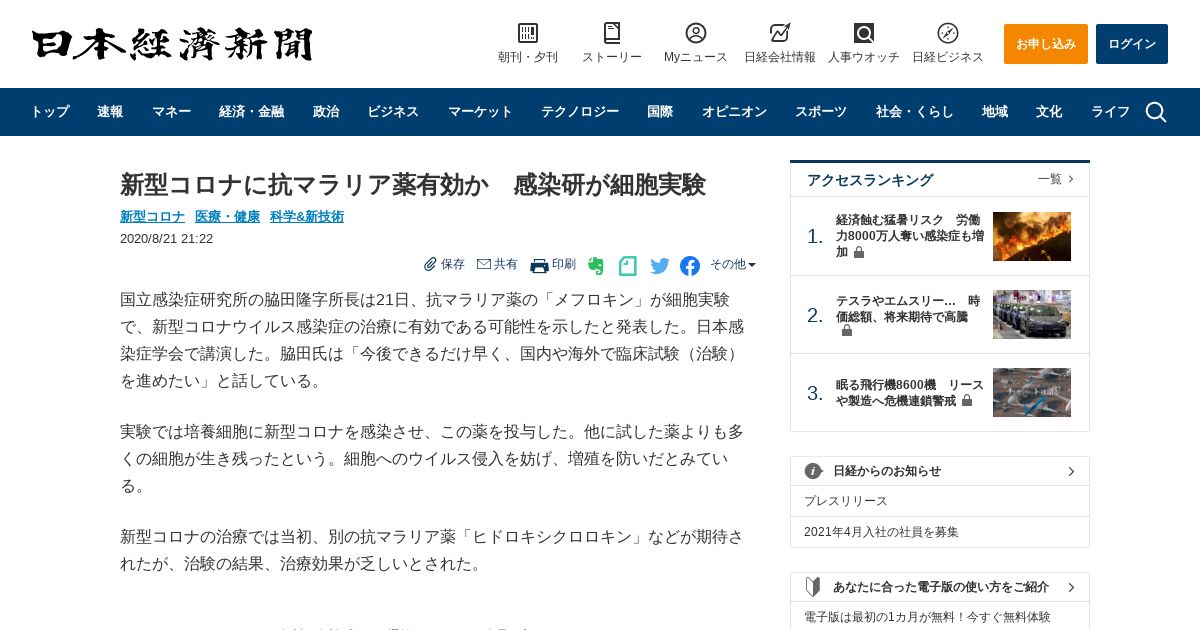Click the date 2020/8/21 21:22
Viewport: 1200px width, 630px height.
(x=166, y=239)
